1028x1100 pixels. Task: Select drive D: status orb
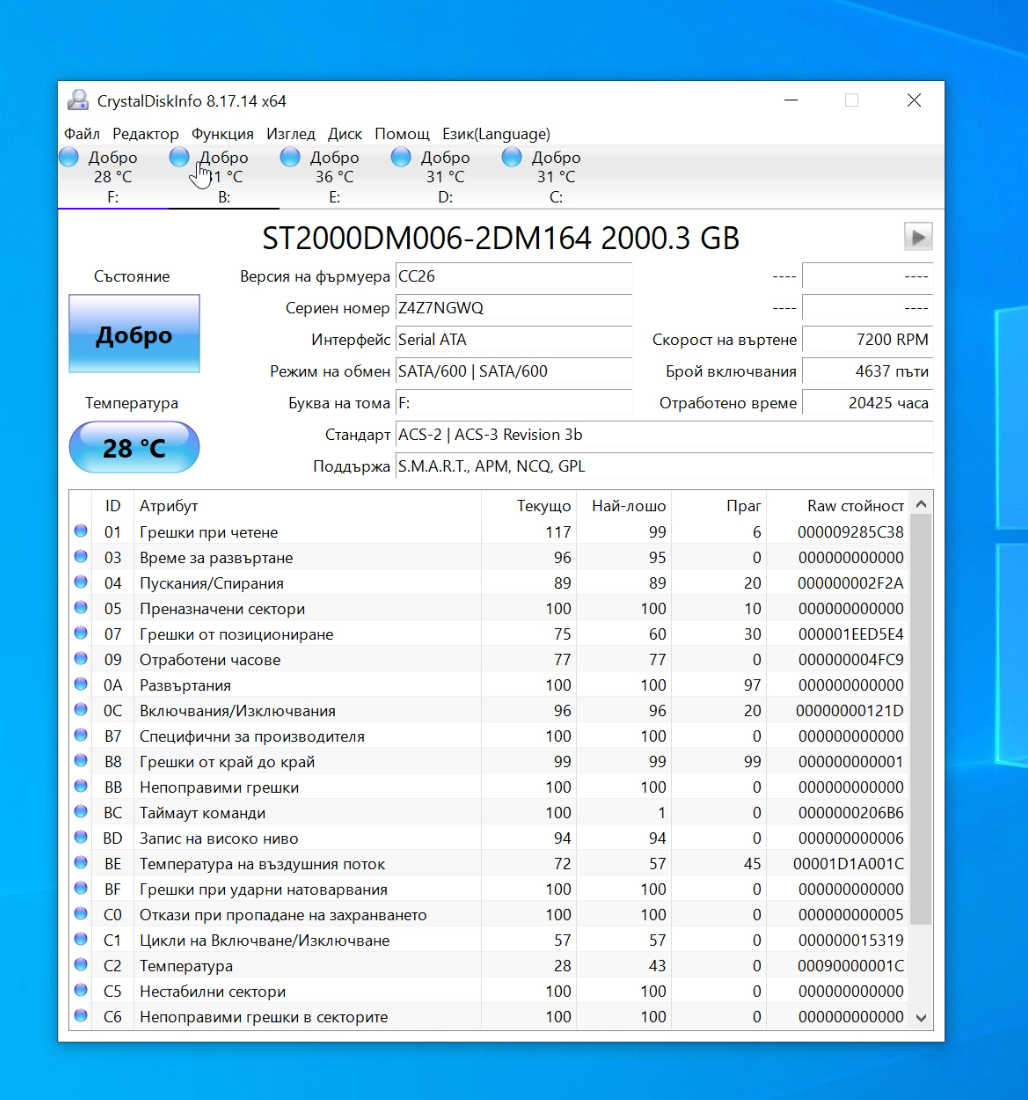tap(401, 157)
